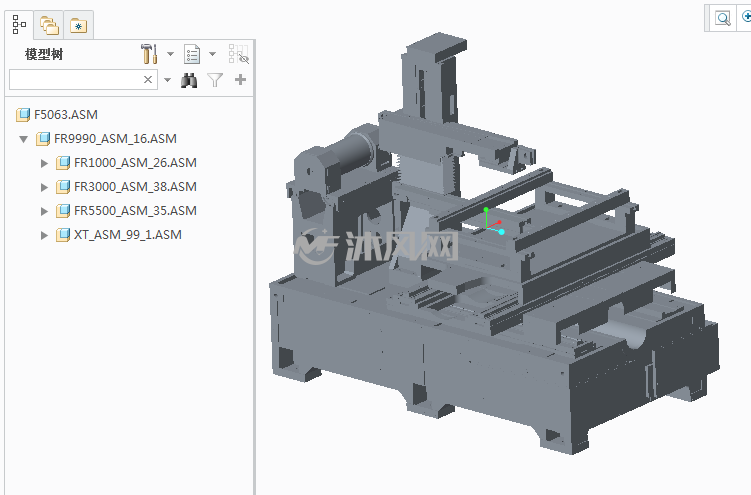This screenshot has width=751, height=495.
Task: Click the XT_ASM_99_1 assembly icon
Action: click(x=63, y=235)
